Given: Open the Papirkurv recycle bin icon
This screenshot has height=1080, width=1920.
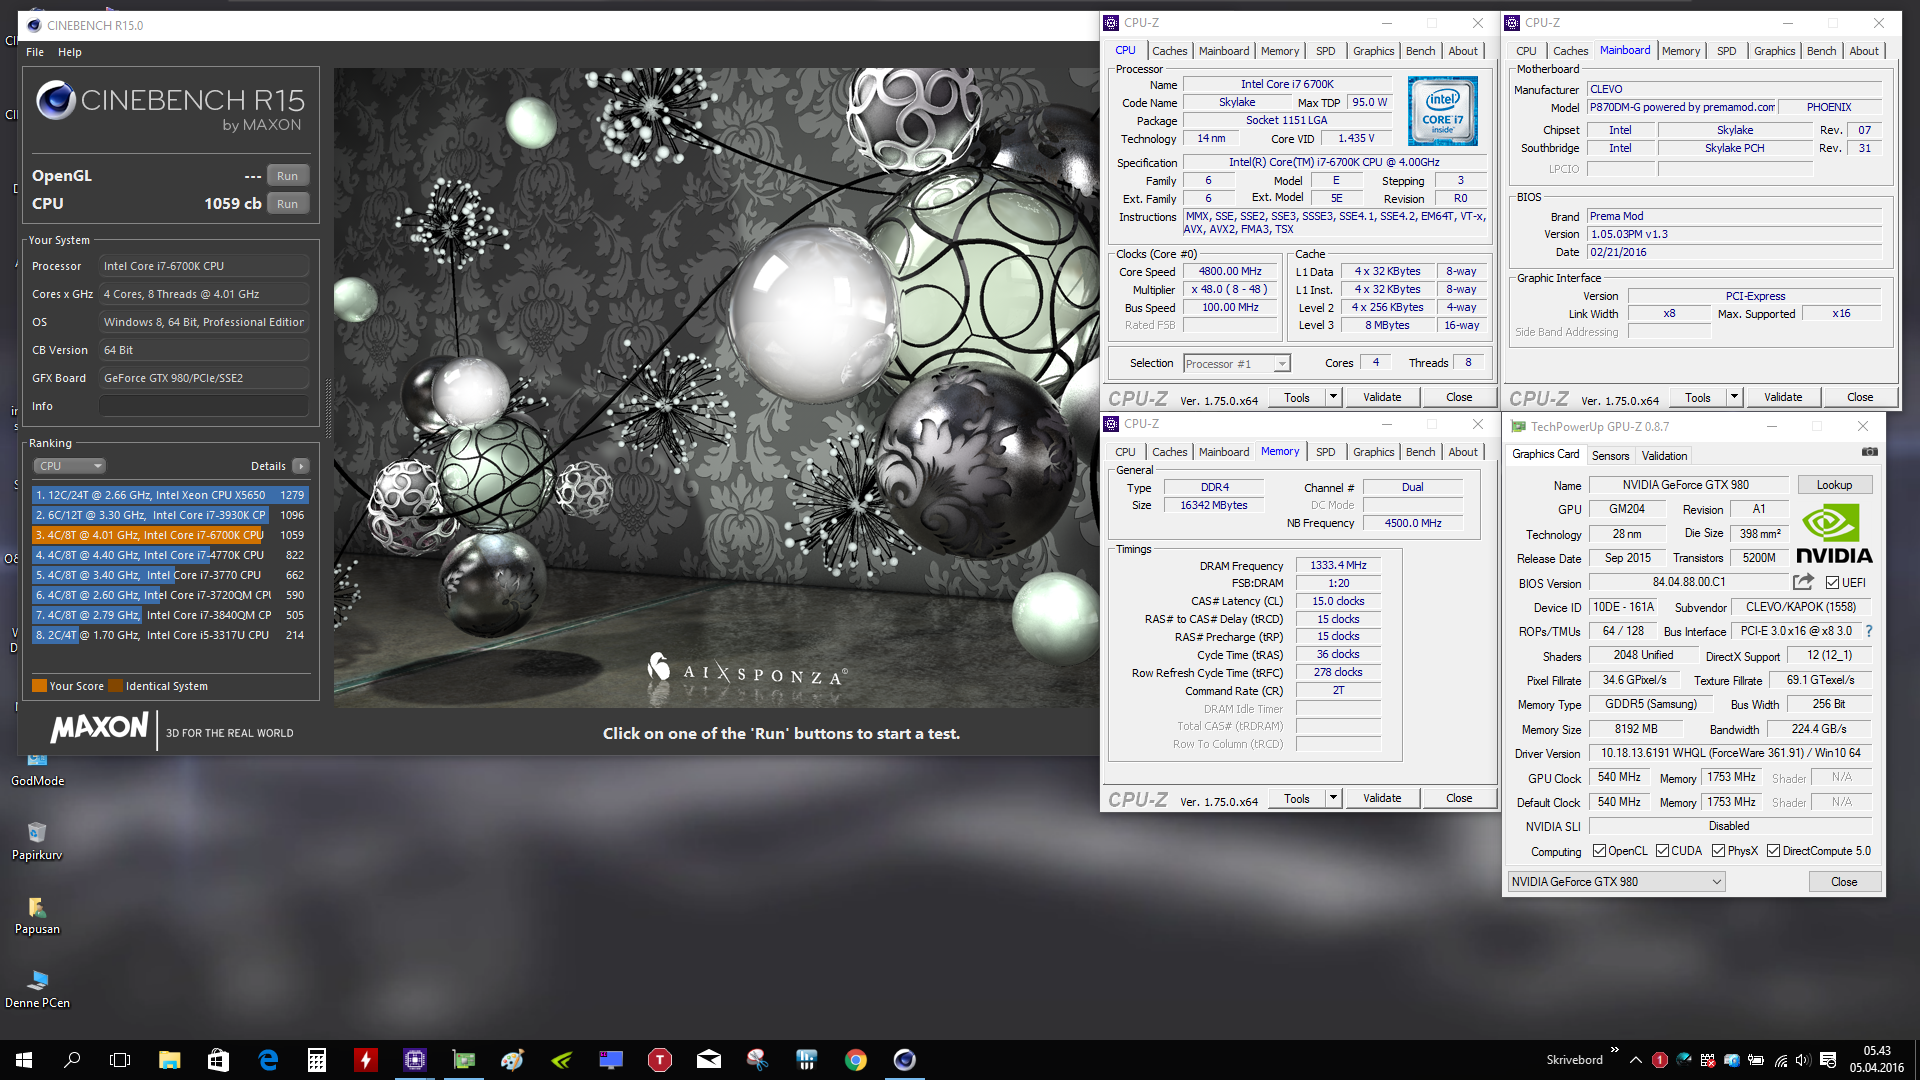Looking at the screenshot, I should point(37,841).
